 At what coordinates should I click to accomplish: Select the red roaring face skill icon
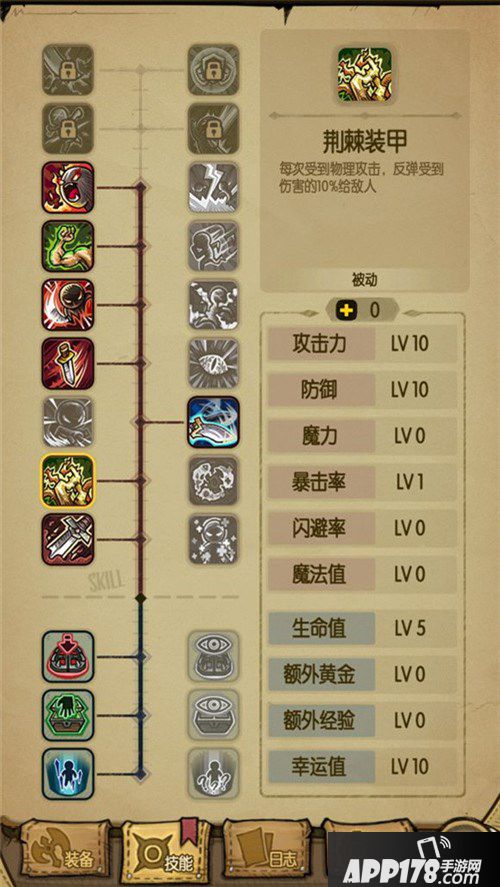[x=68, y=187]
